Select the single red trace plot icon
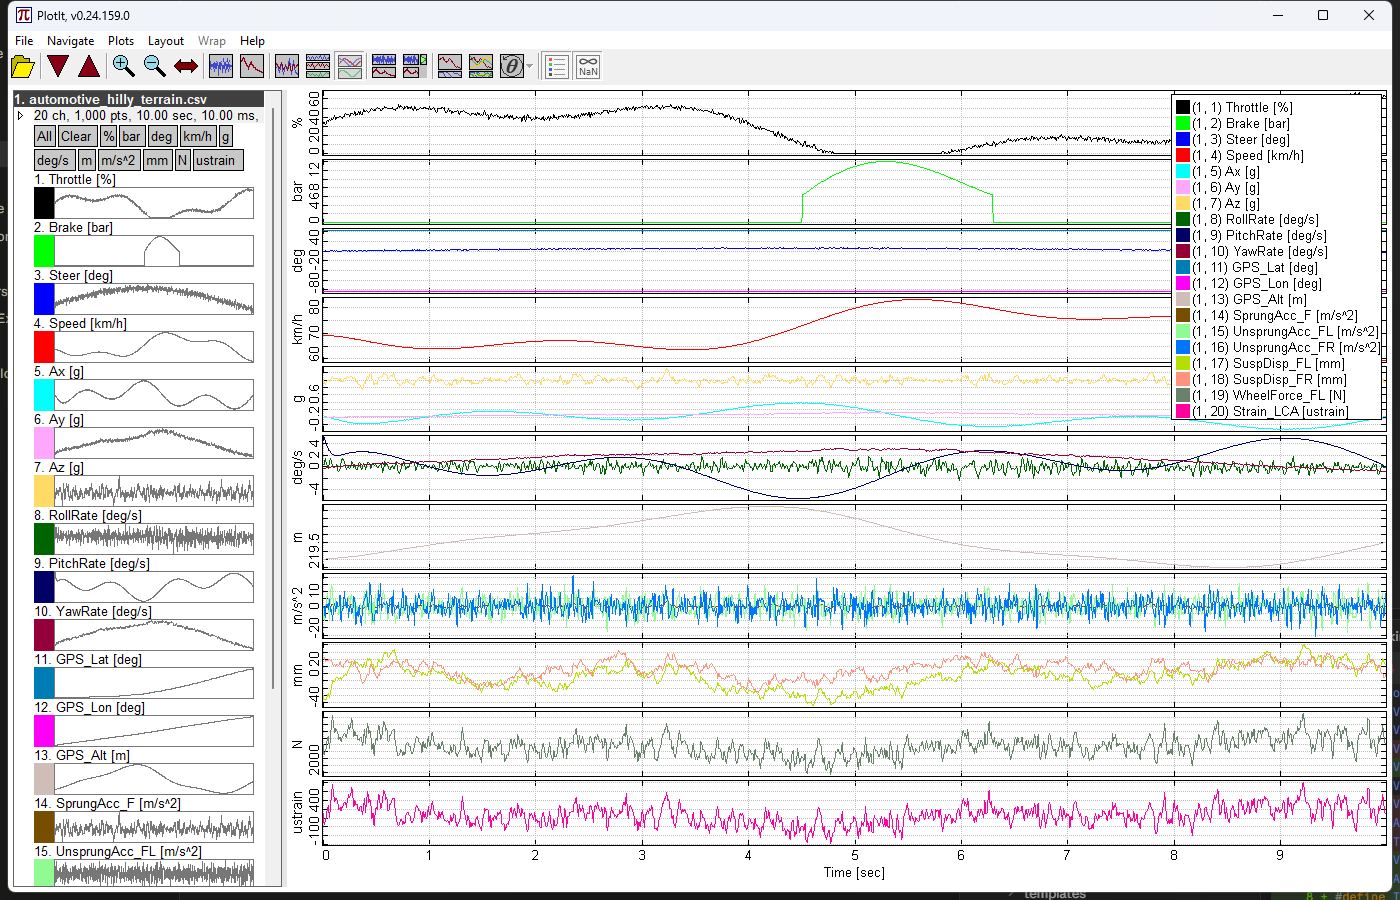 pyautogui.click(x=252, y=67)
